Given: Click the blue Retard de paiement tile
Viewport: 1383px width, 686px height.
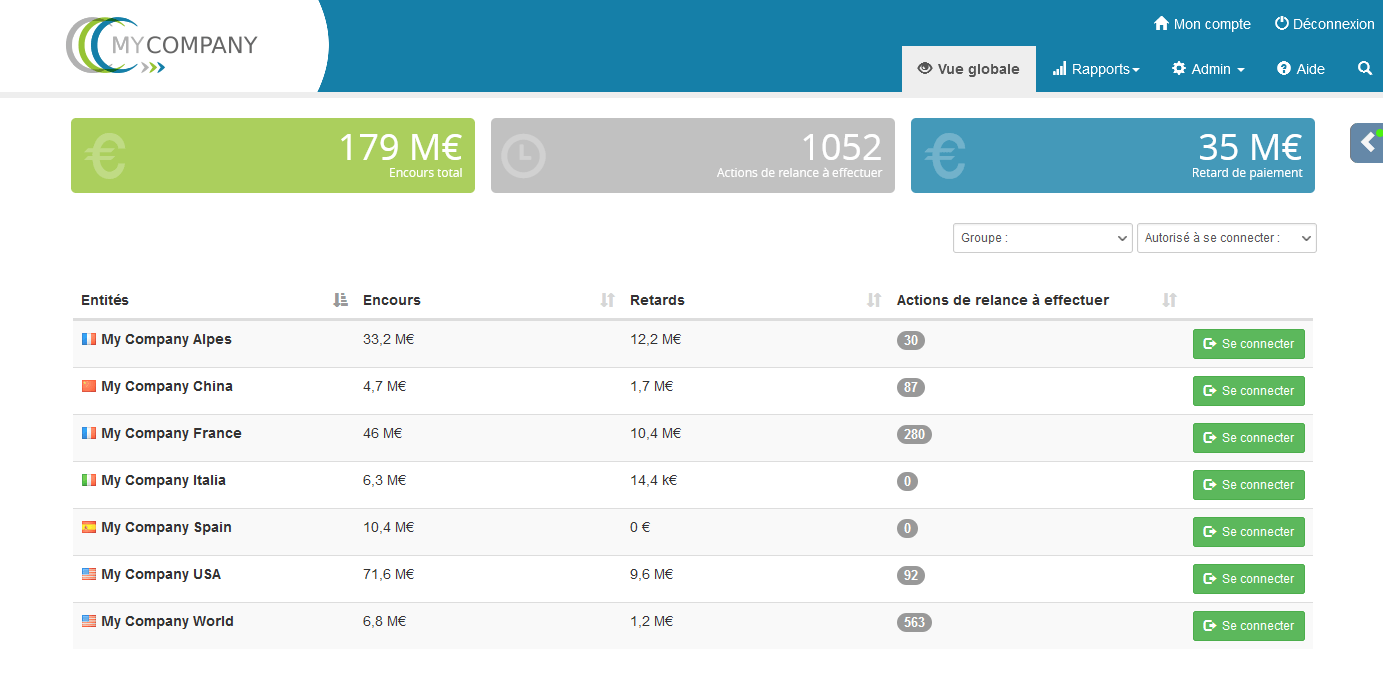Looking at the screenshot, I should click(x=1112, y=155).
